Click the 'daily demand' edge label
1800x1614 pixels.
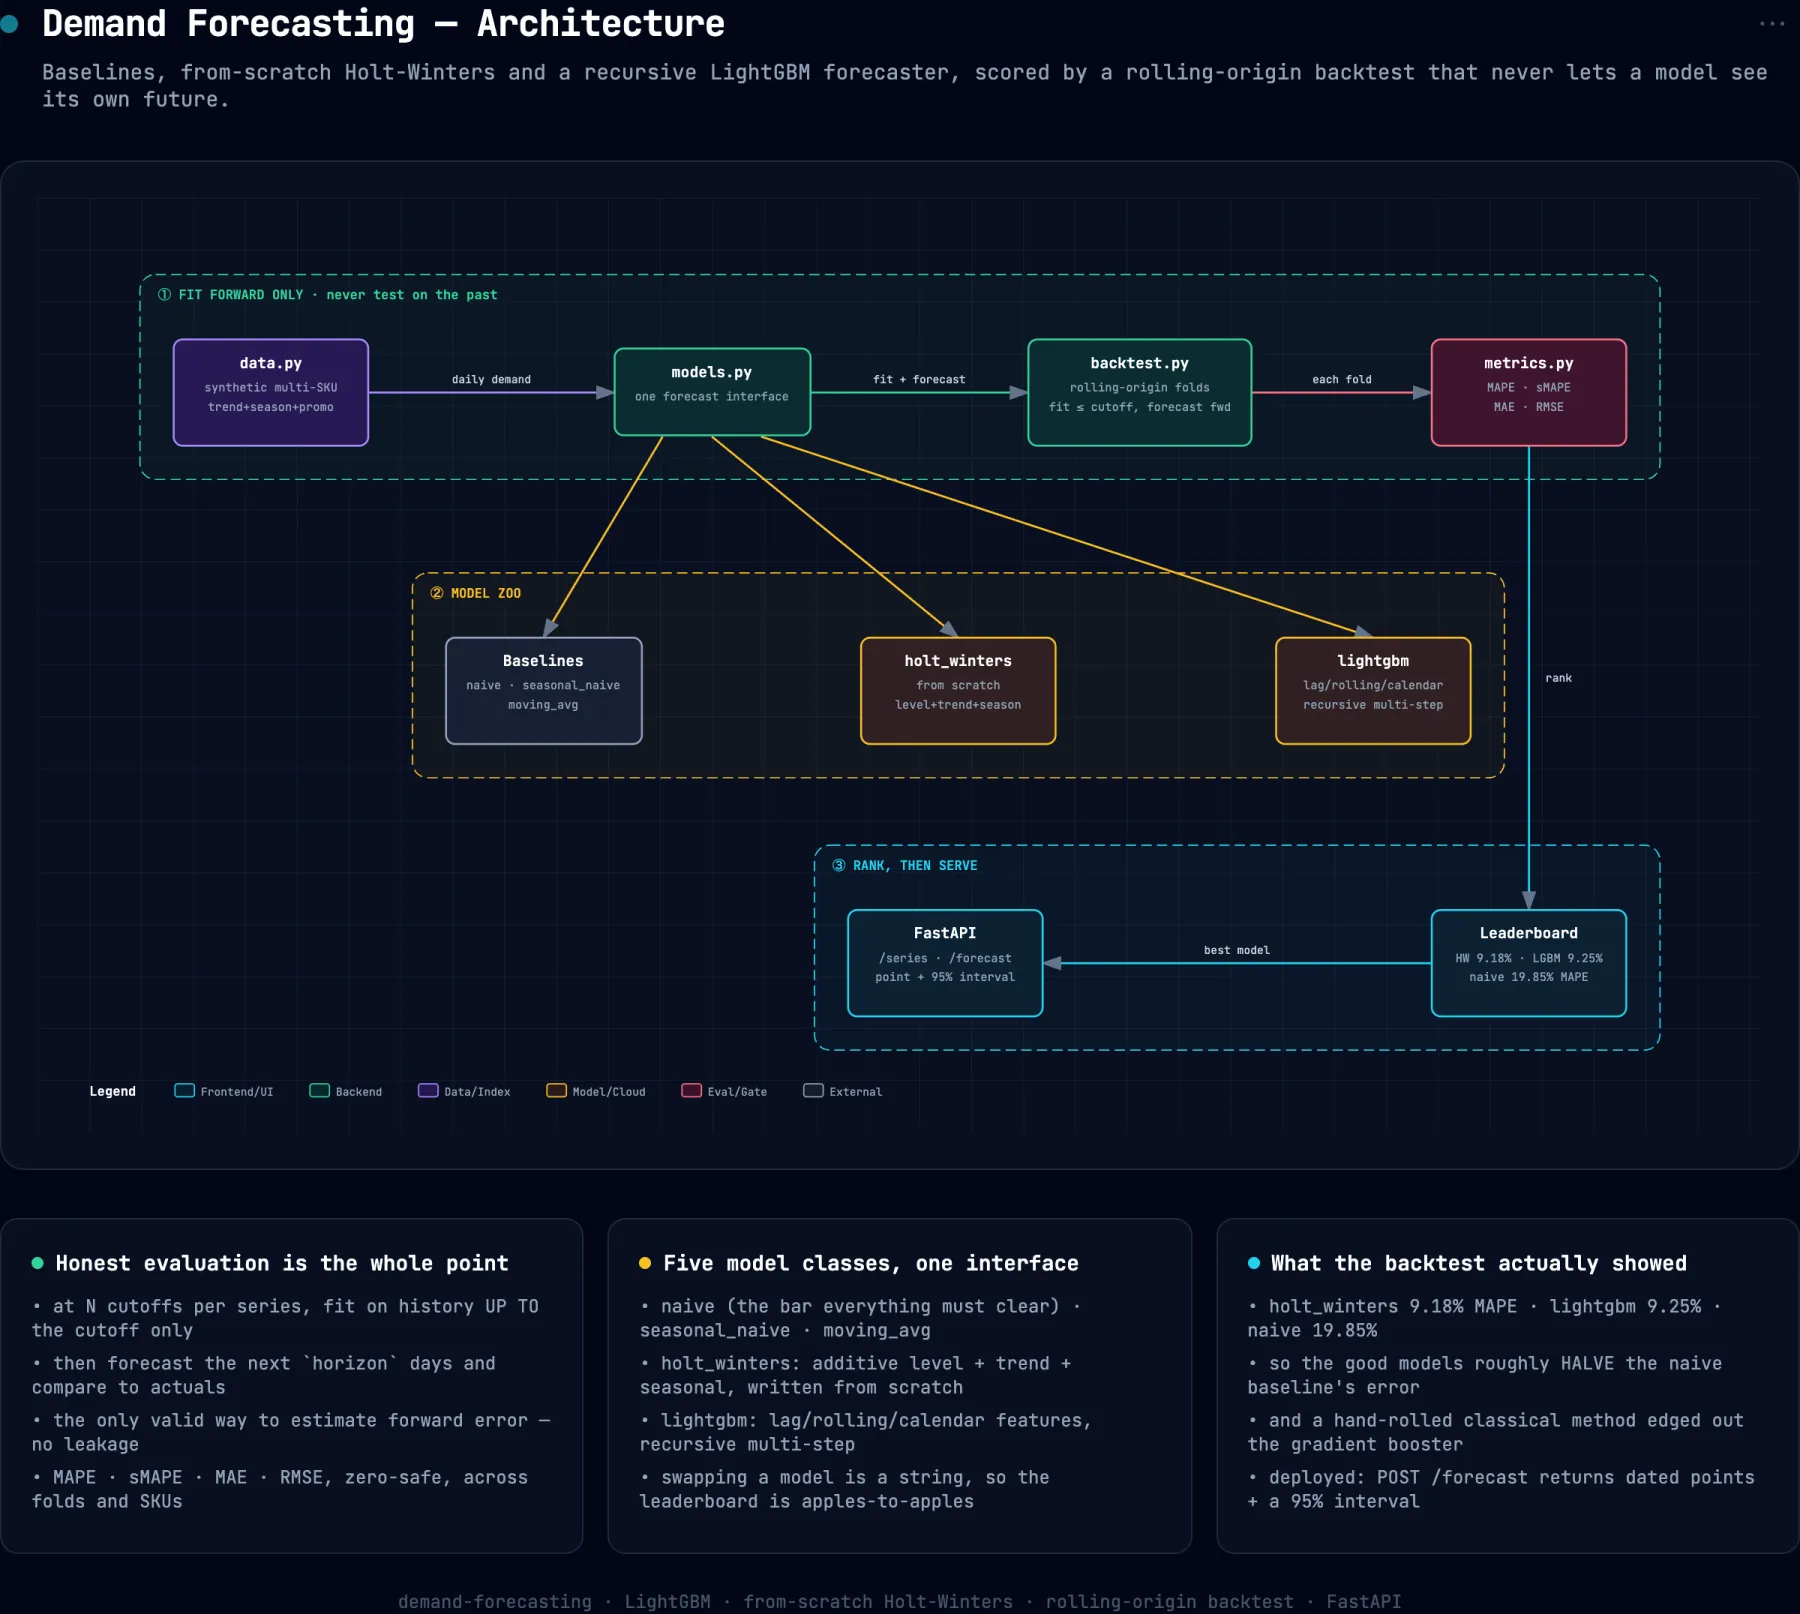(491, 380)
